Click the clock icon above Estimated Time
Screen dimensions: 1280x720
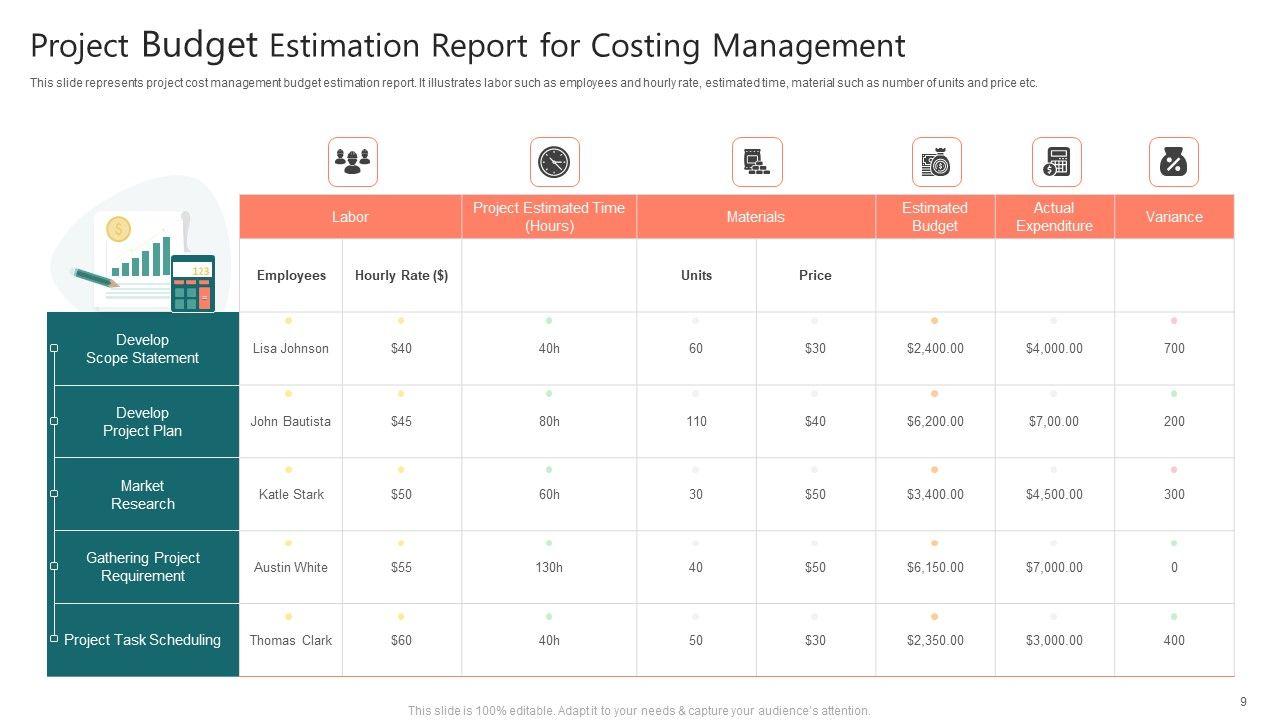[554, 162]
